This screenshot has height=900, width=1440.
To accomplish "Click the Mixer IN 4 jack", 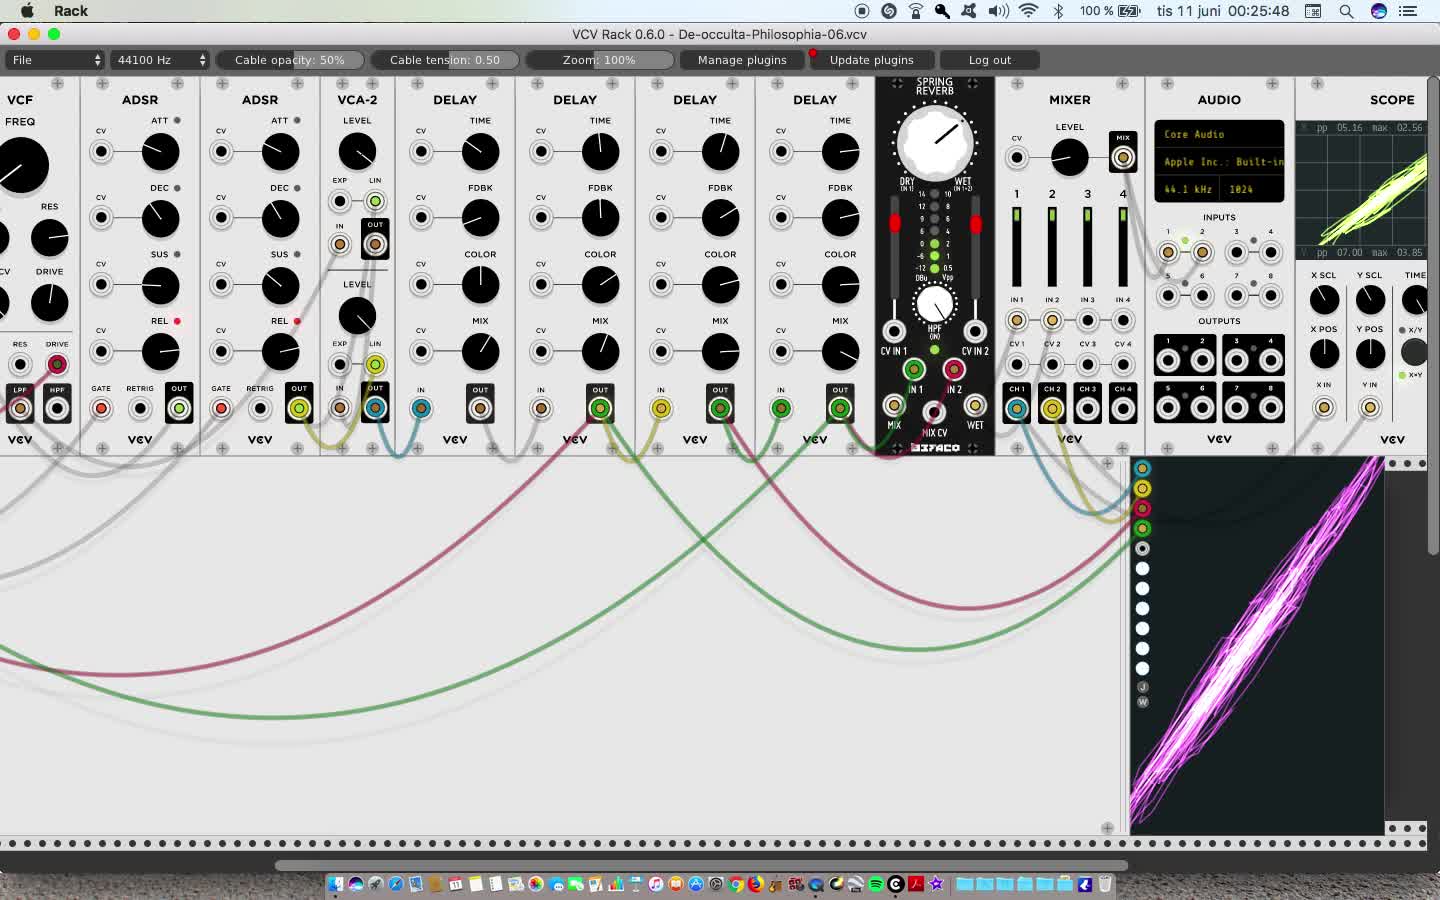I will point(1123,320).
